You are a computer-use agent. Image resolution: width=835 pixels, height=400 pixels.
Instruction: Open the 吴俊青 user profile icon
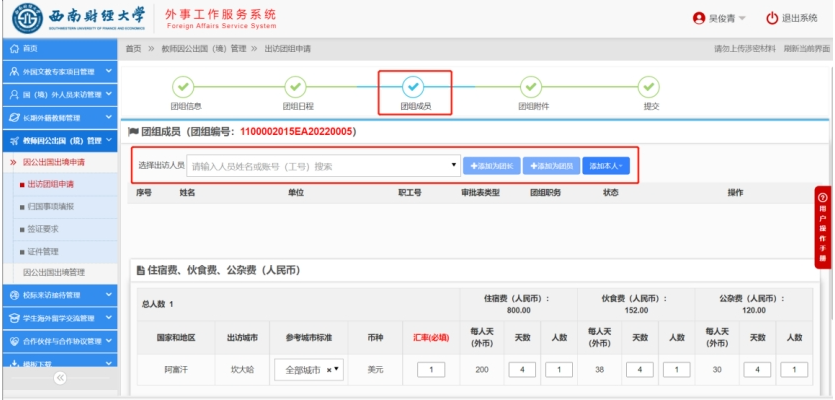[x=698, y=18]
